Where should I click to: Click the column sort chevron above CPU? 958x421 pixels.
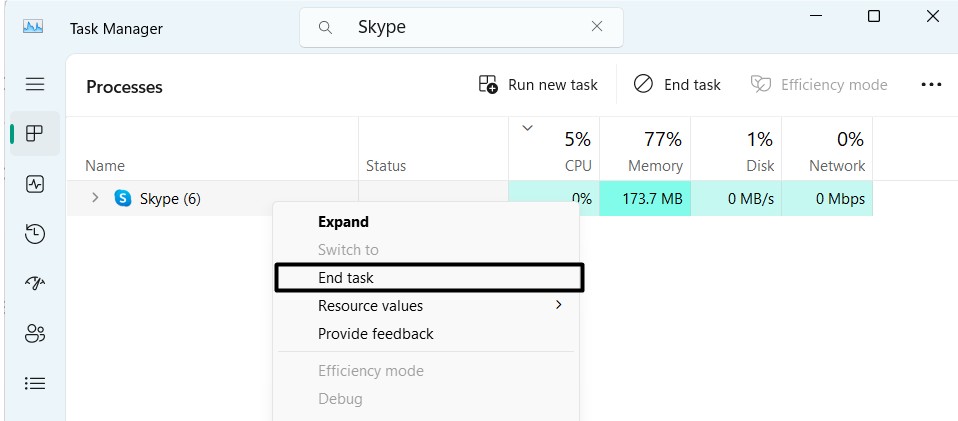pyautogui.click(x=528, y=128)
